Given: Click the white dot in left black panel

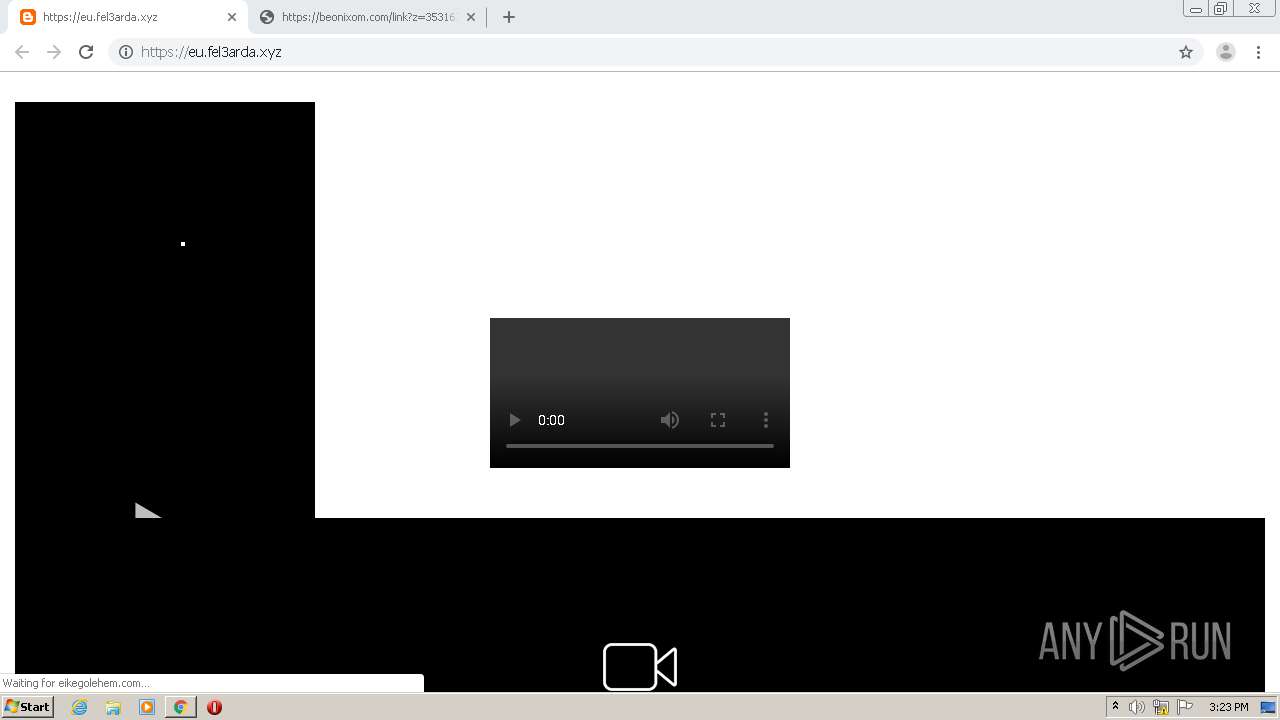Looking at the screenshot, I should coord(183,244).
